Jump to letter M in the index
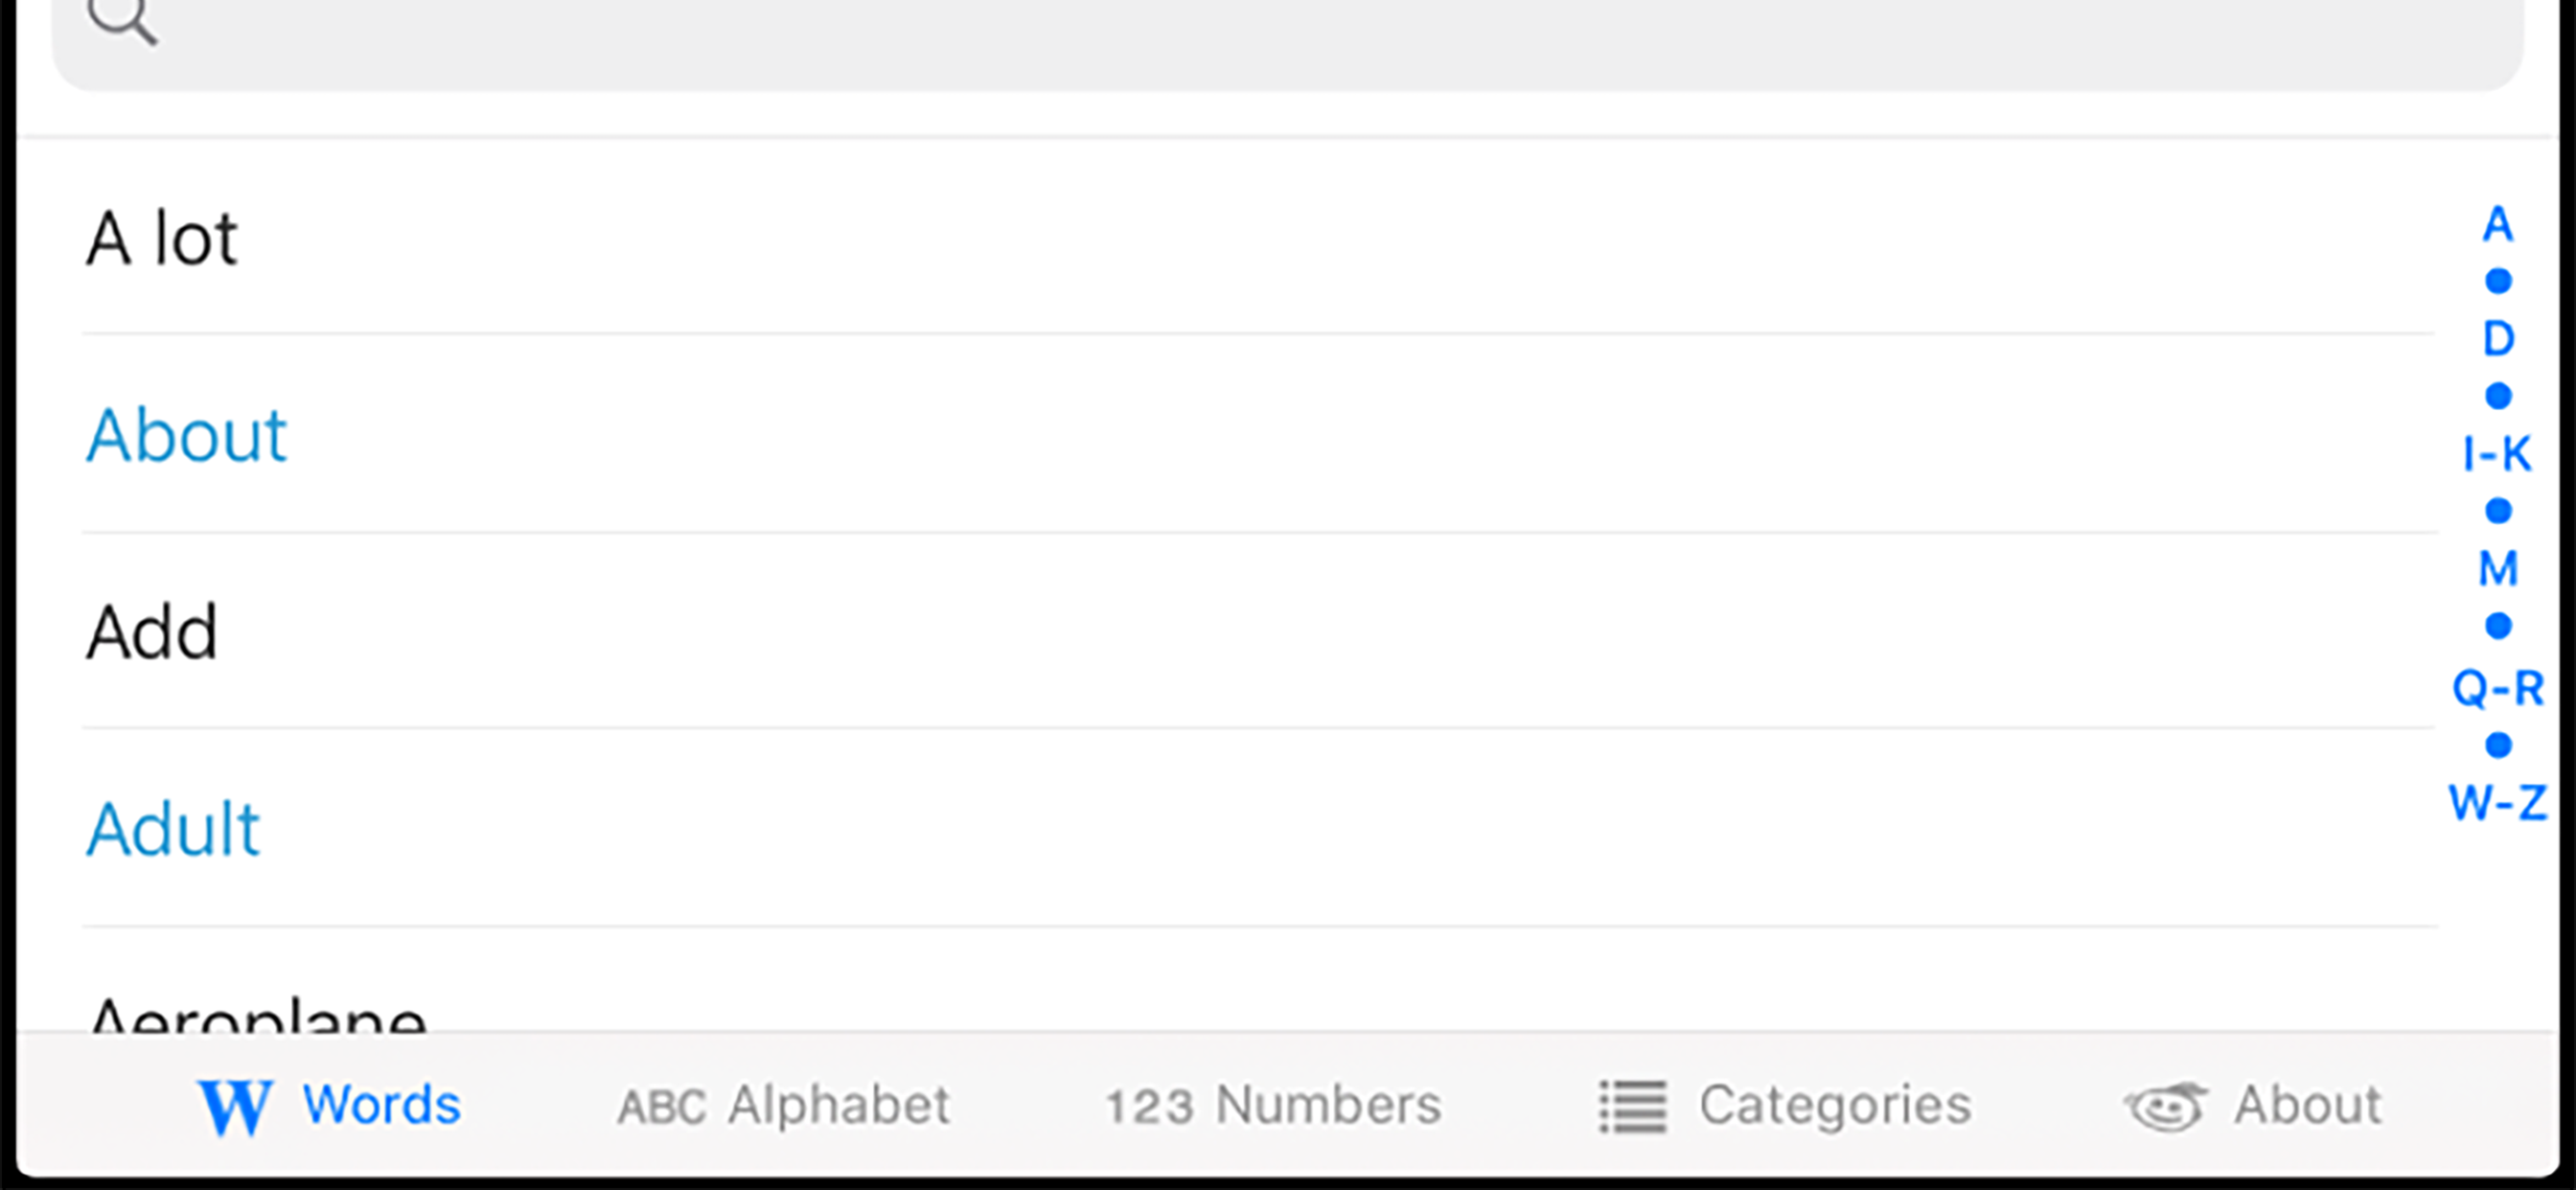This screenshot has height=1190, width=2576. coord(2498,570)
